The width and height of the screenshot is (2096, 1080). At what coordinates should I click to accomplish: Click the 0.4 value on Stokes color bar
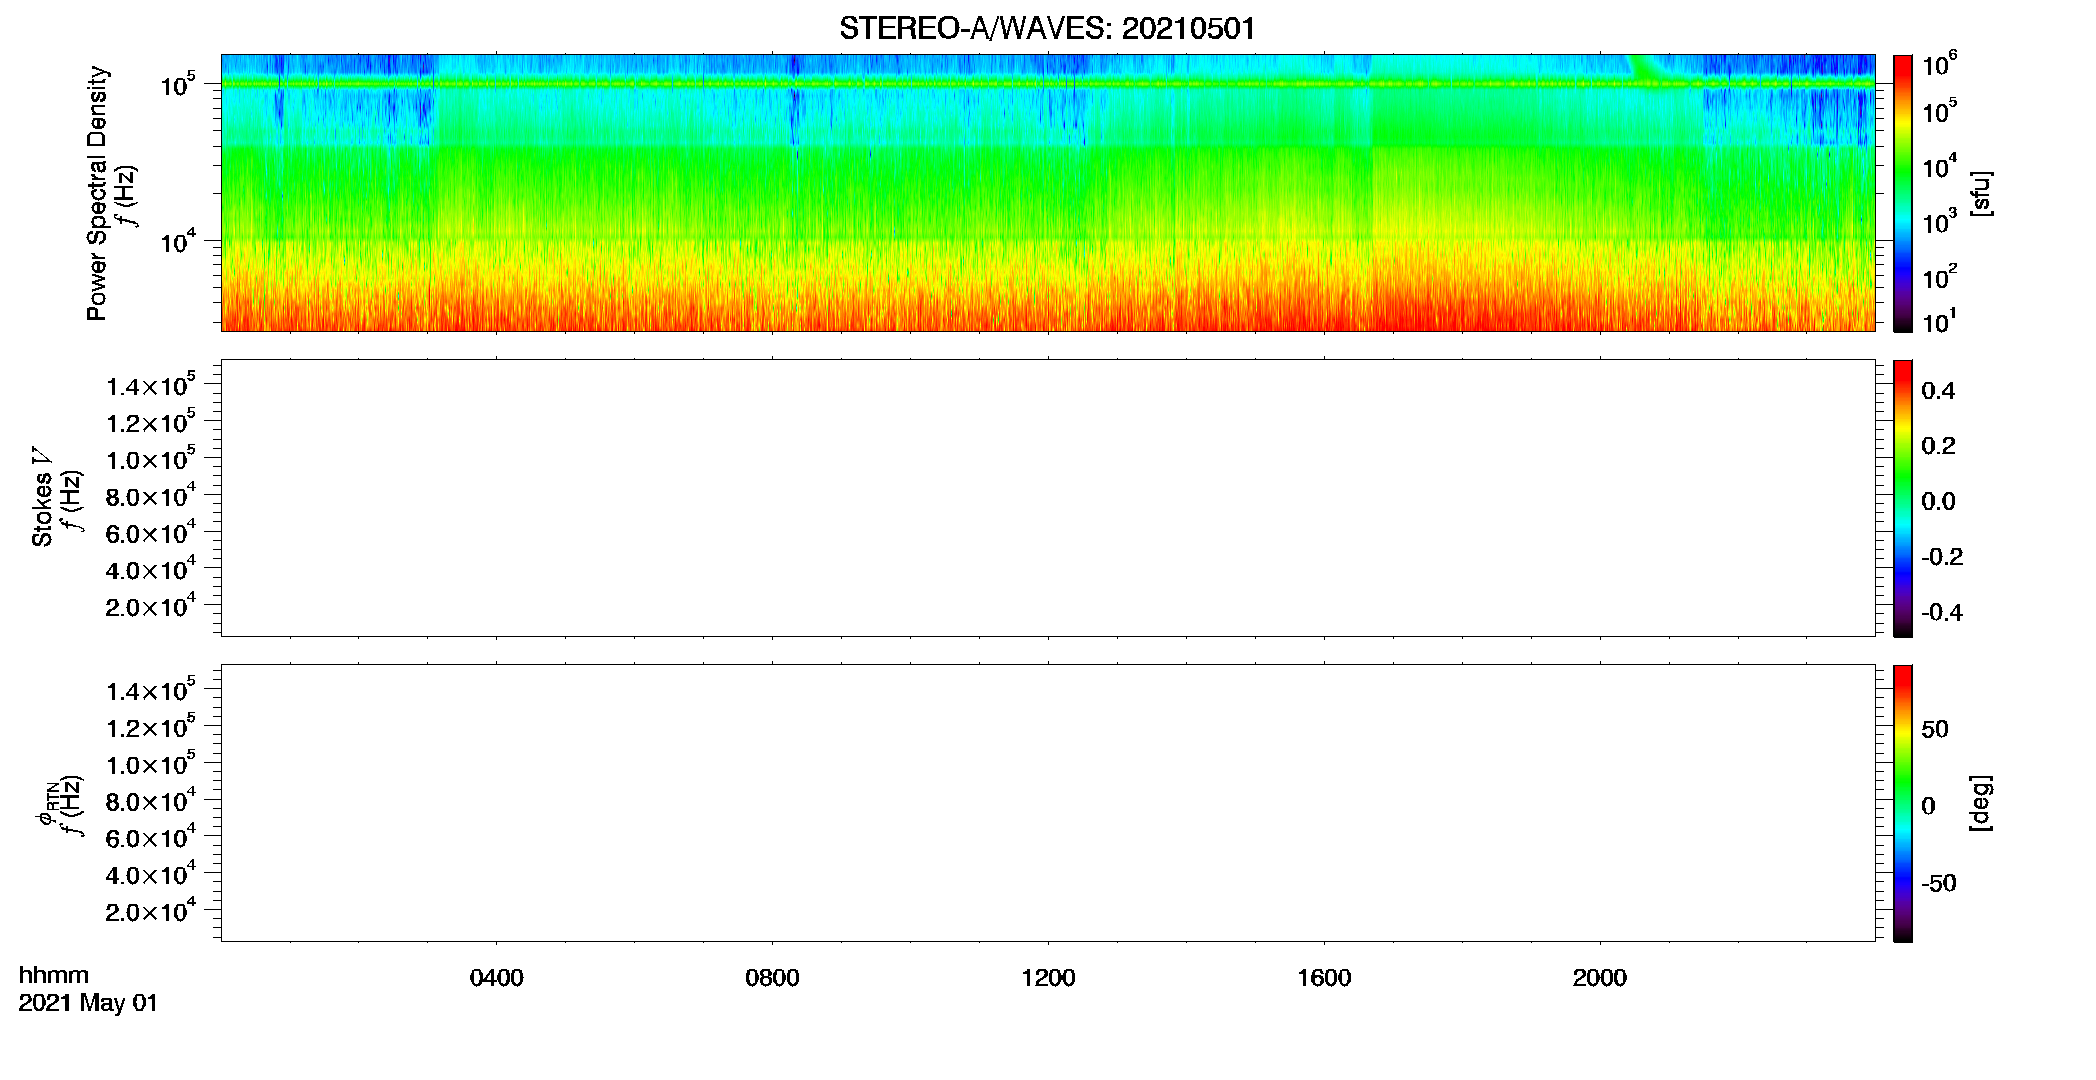[x=1938, y=391]
